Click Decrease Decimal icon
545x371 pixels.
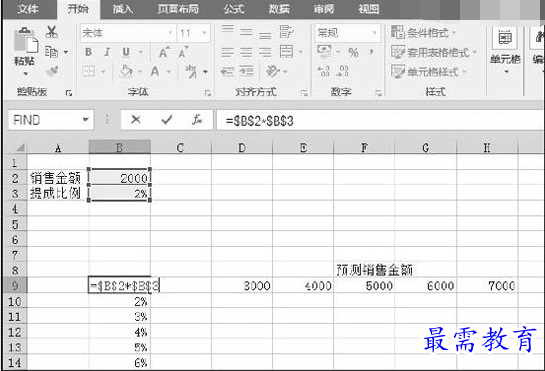point(343,72)
